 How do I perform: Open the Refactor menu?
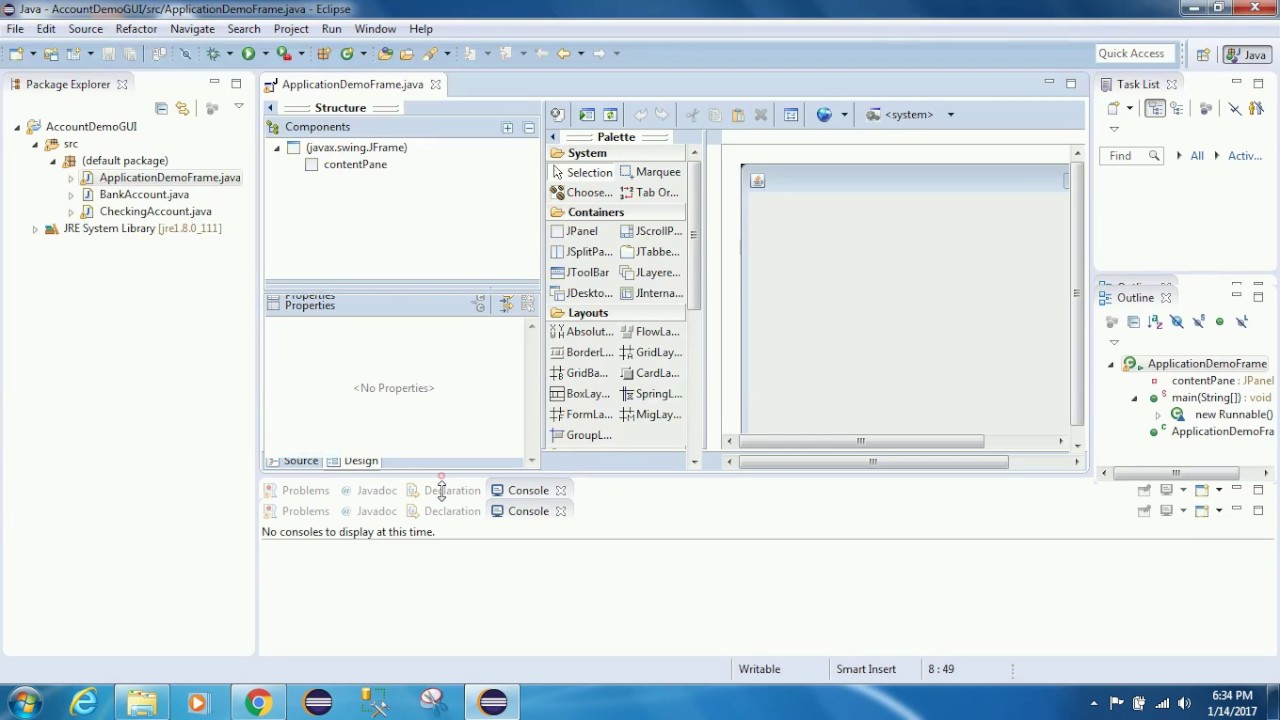[x=136, y=29]
